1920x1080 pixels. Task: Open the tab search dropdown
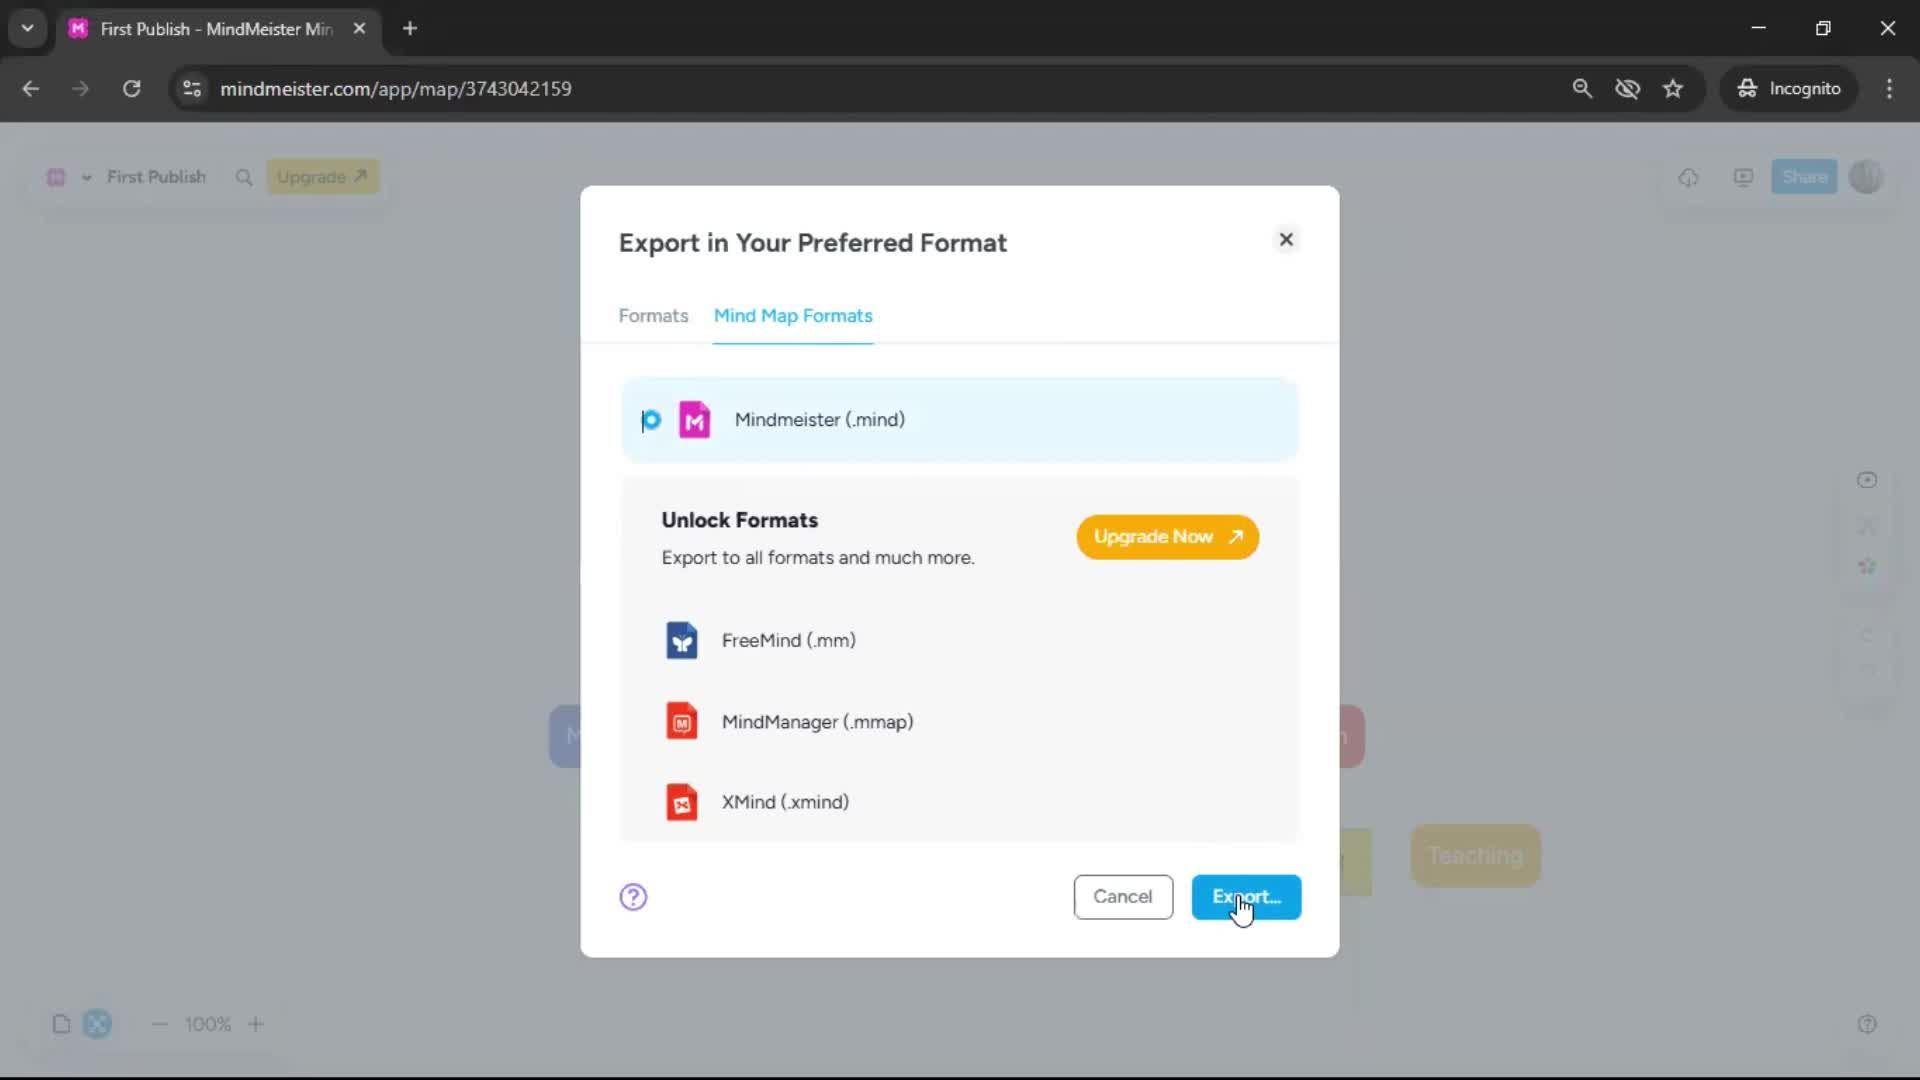[28, 29]
